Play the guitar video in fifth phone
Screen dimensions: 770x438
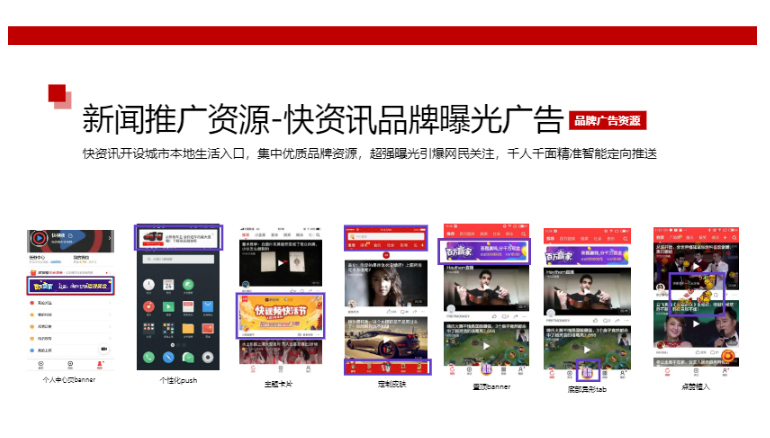coord(486,288)
